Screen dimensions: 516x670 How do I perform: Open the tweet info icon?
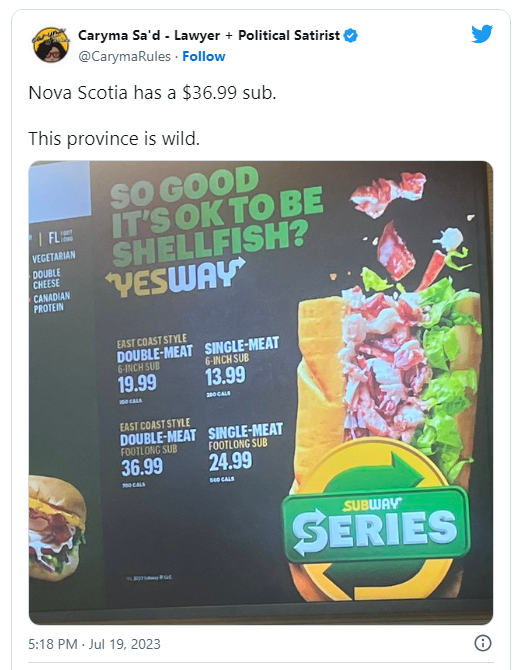coord(483,643)
